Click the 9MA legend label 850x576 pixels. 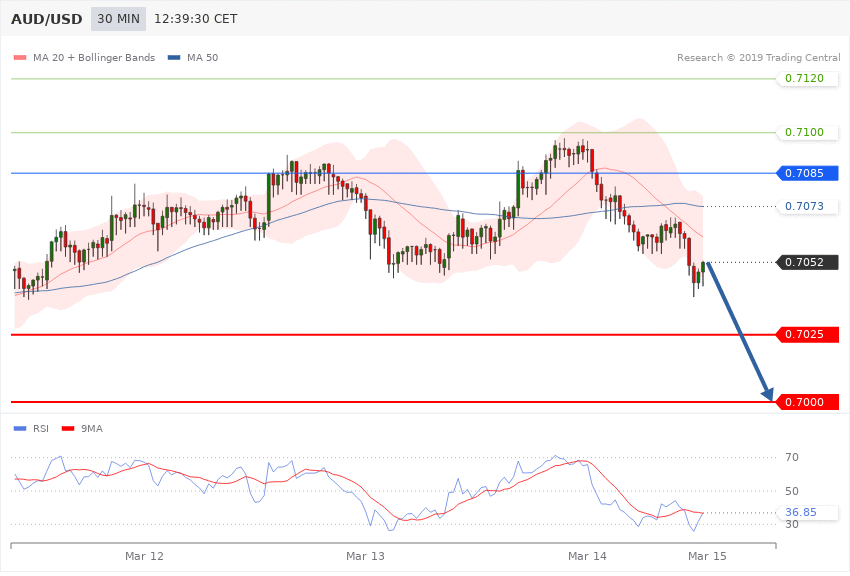coord(92,429)
